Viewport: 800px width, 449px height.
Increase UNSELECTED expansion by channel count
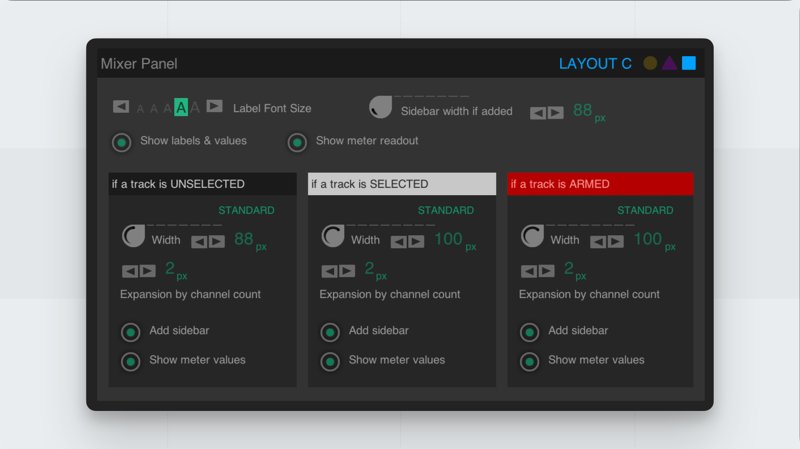[x=147, y=271]
